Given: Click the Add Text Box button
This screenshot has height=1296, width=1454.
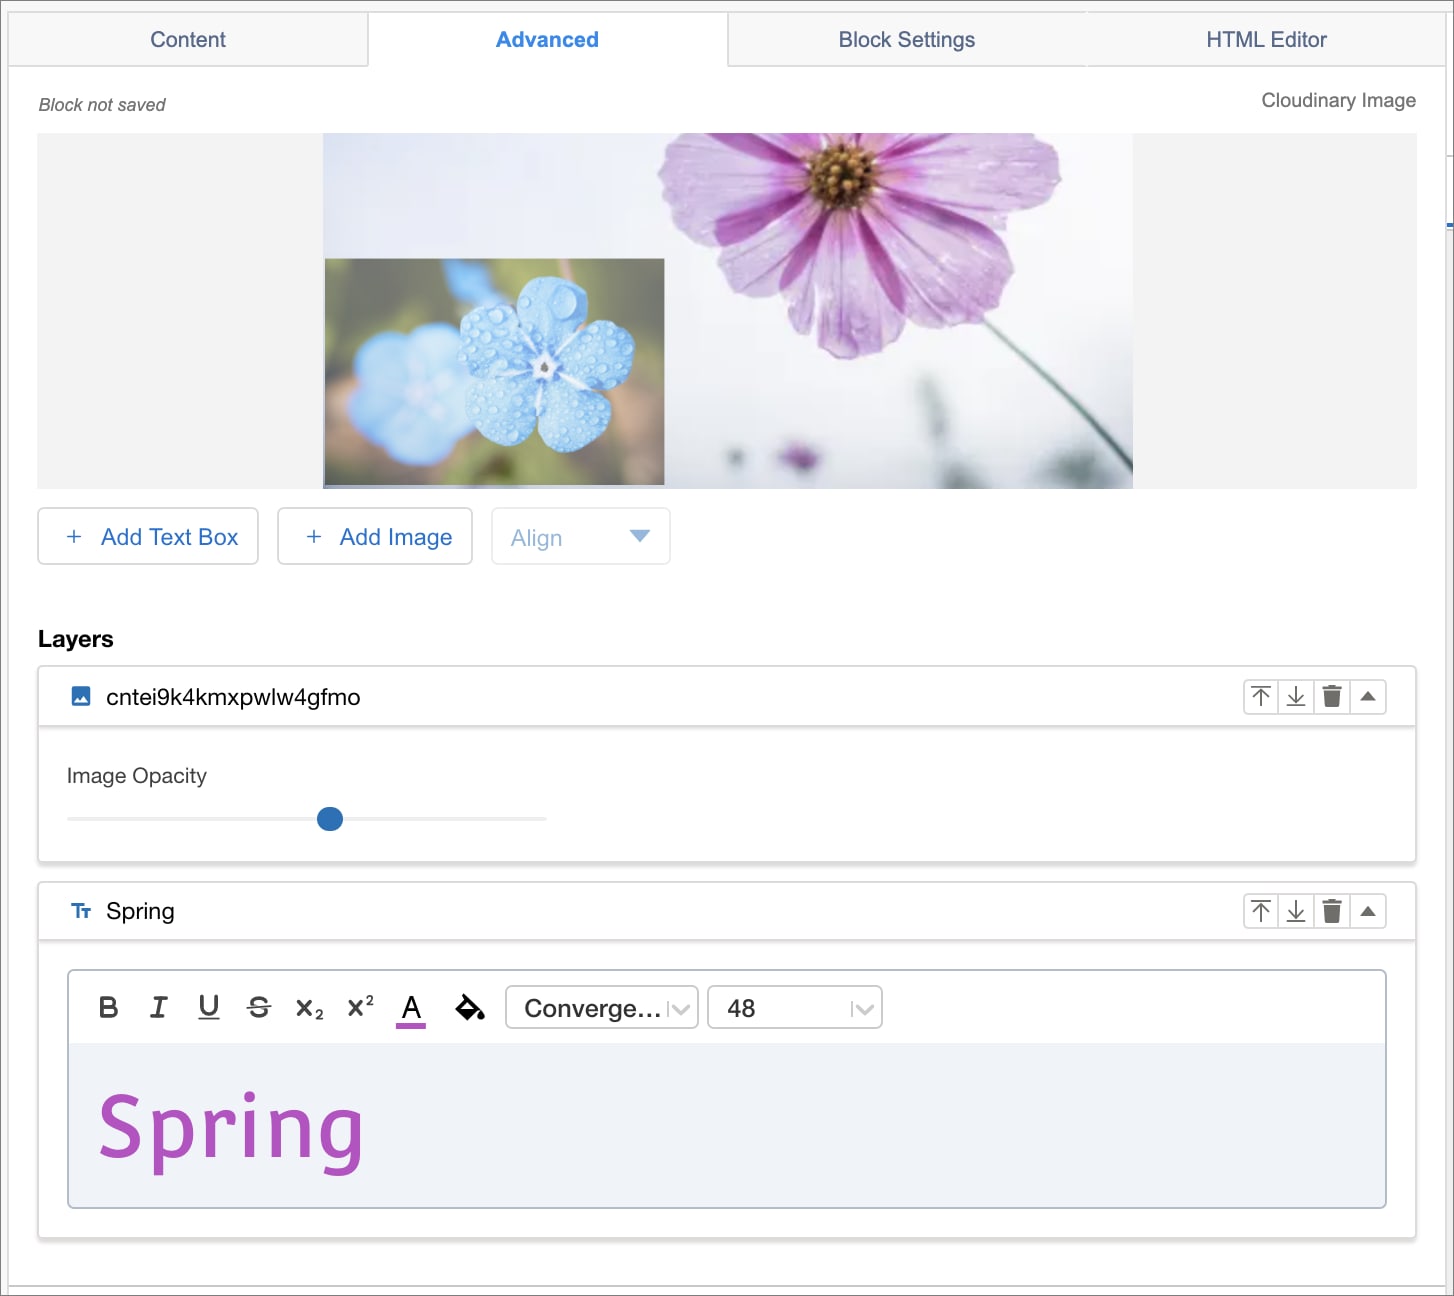Looking at the screenshot, I should point(148,537).
